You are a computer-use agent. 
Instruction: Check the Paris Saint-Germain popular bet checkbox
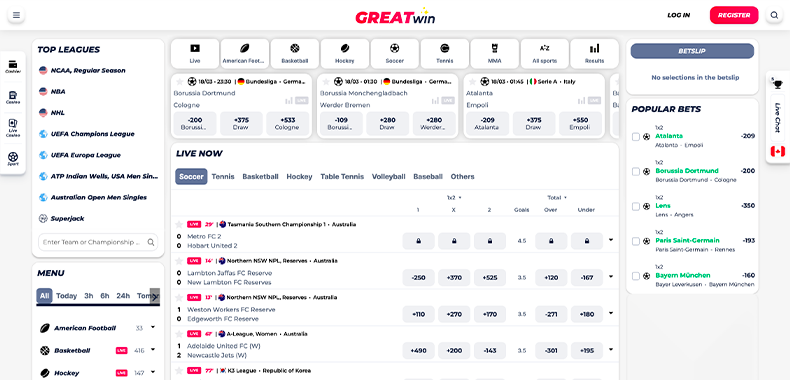point(636,241)
